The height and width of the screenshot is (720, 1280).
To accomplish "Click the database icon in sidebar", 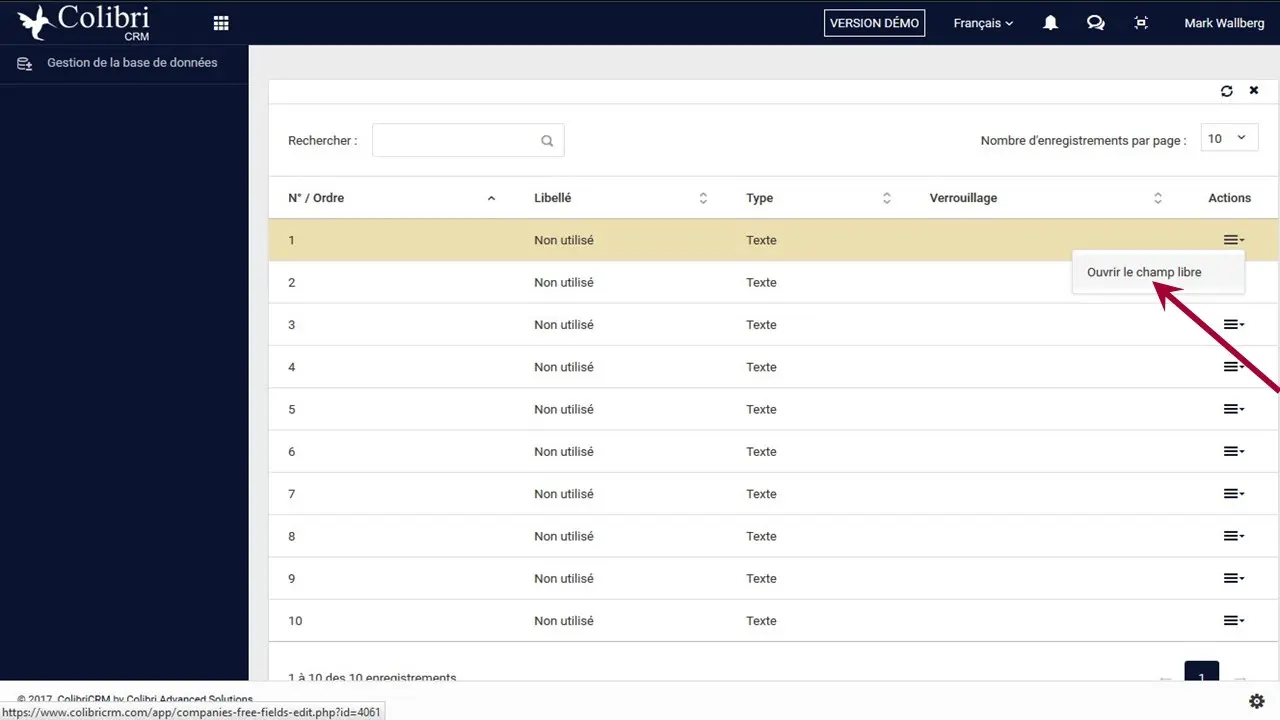I will [25, 64].
